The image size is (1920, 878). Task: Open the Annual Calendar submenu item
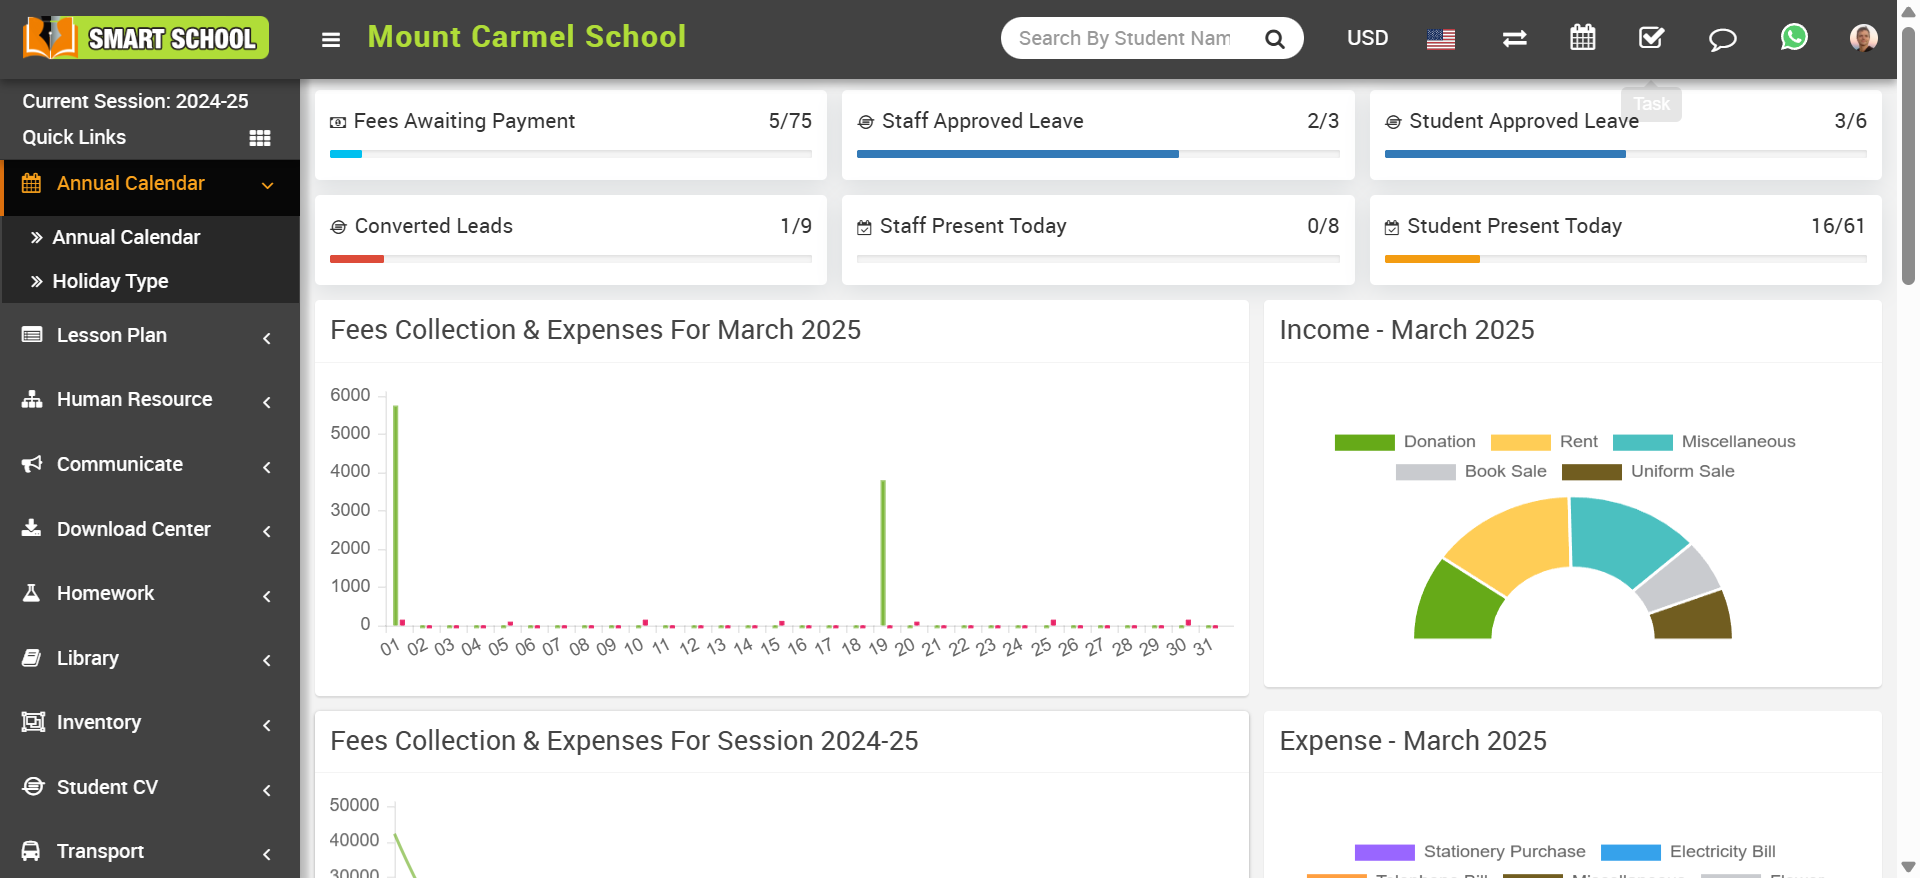[126, 237]
